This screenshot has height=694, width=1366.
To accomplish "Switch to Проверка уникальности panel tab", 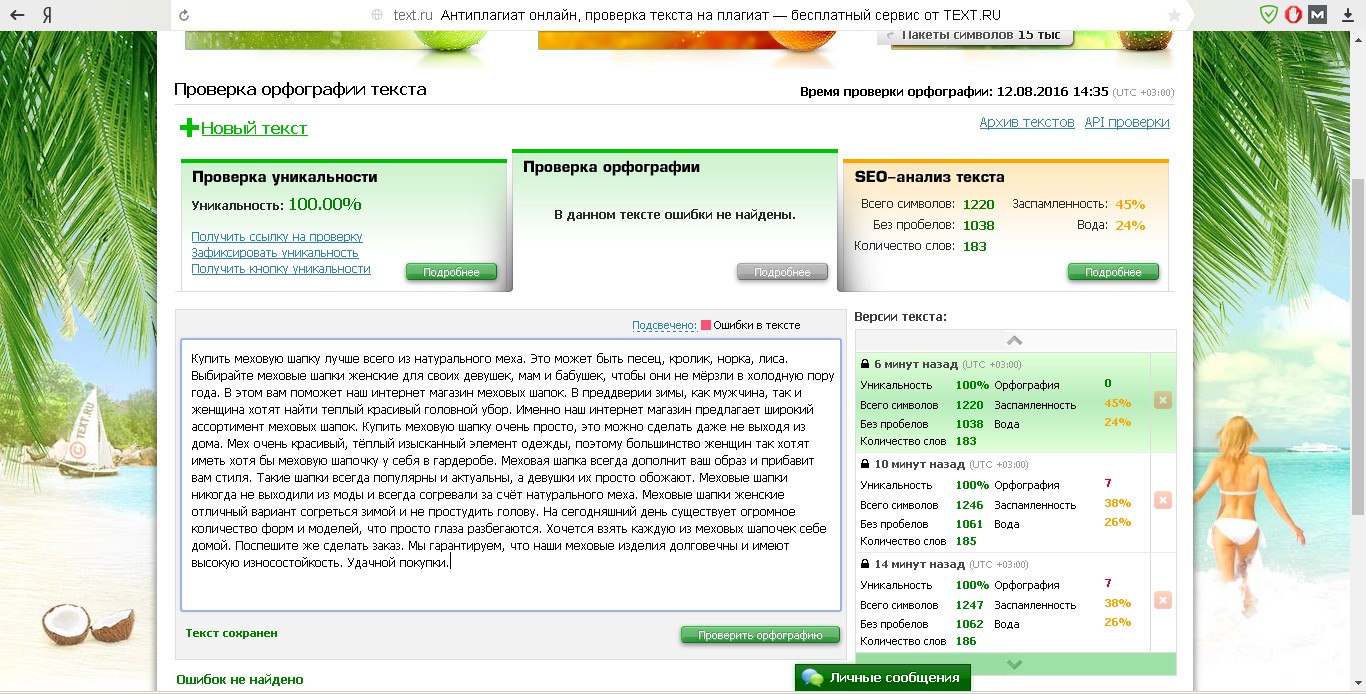I will 344,225.
